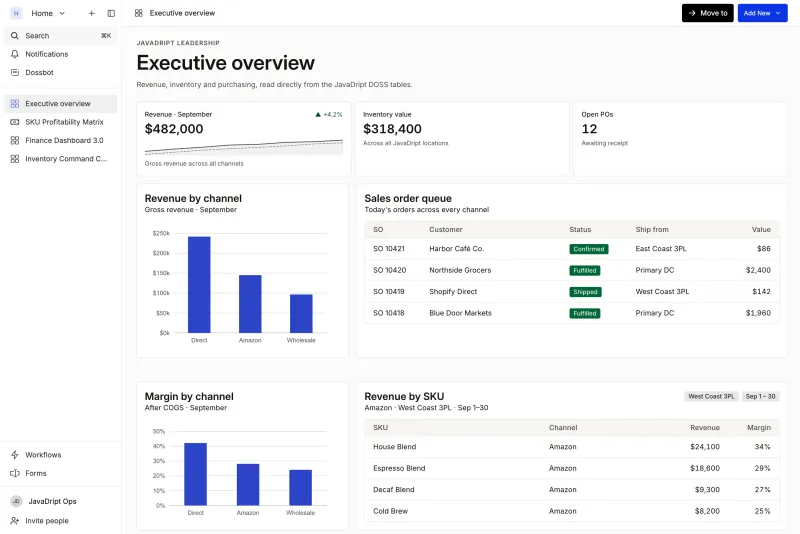Click the Decaf Blend SKU row
The height and width of the screenshot is (534, 800).
coord(572,490)
